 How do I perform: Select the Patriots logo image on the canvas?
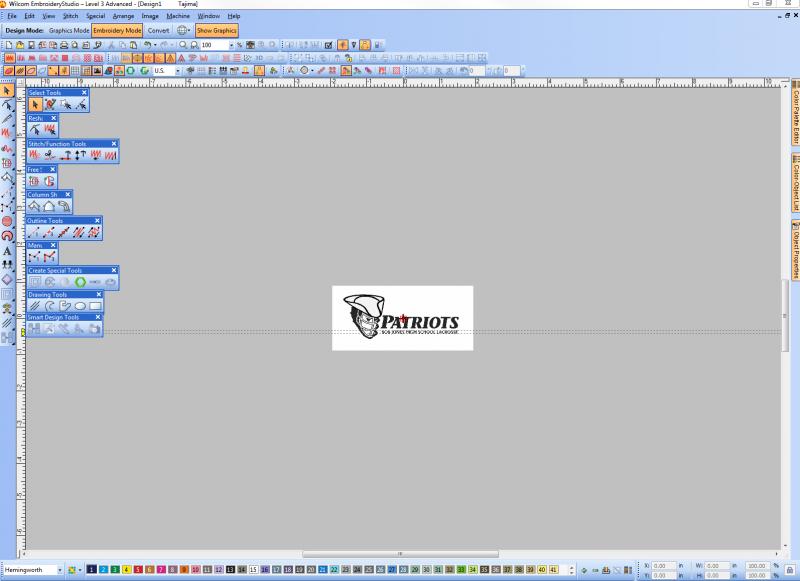pyautogui.click(x=403, y=318)
